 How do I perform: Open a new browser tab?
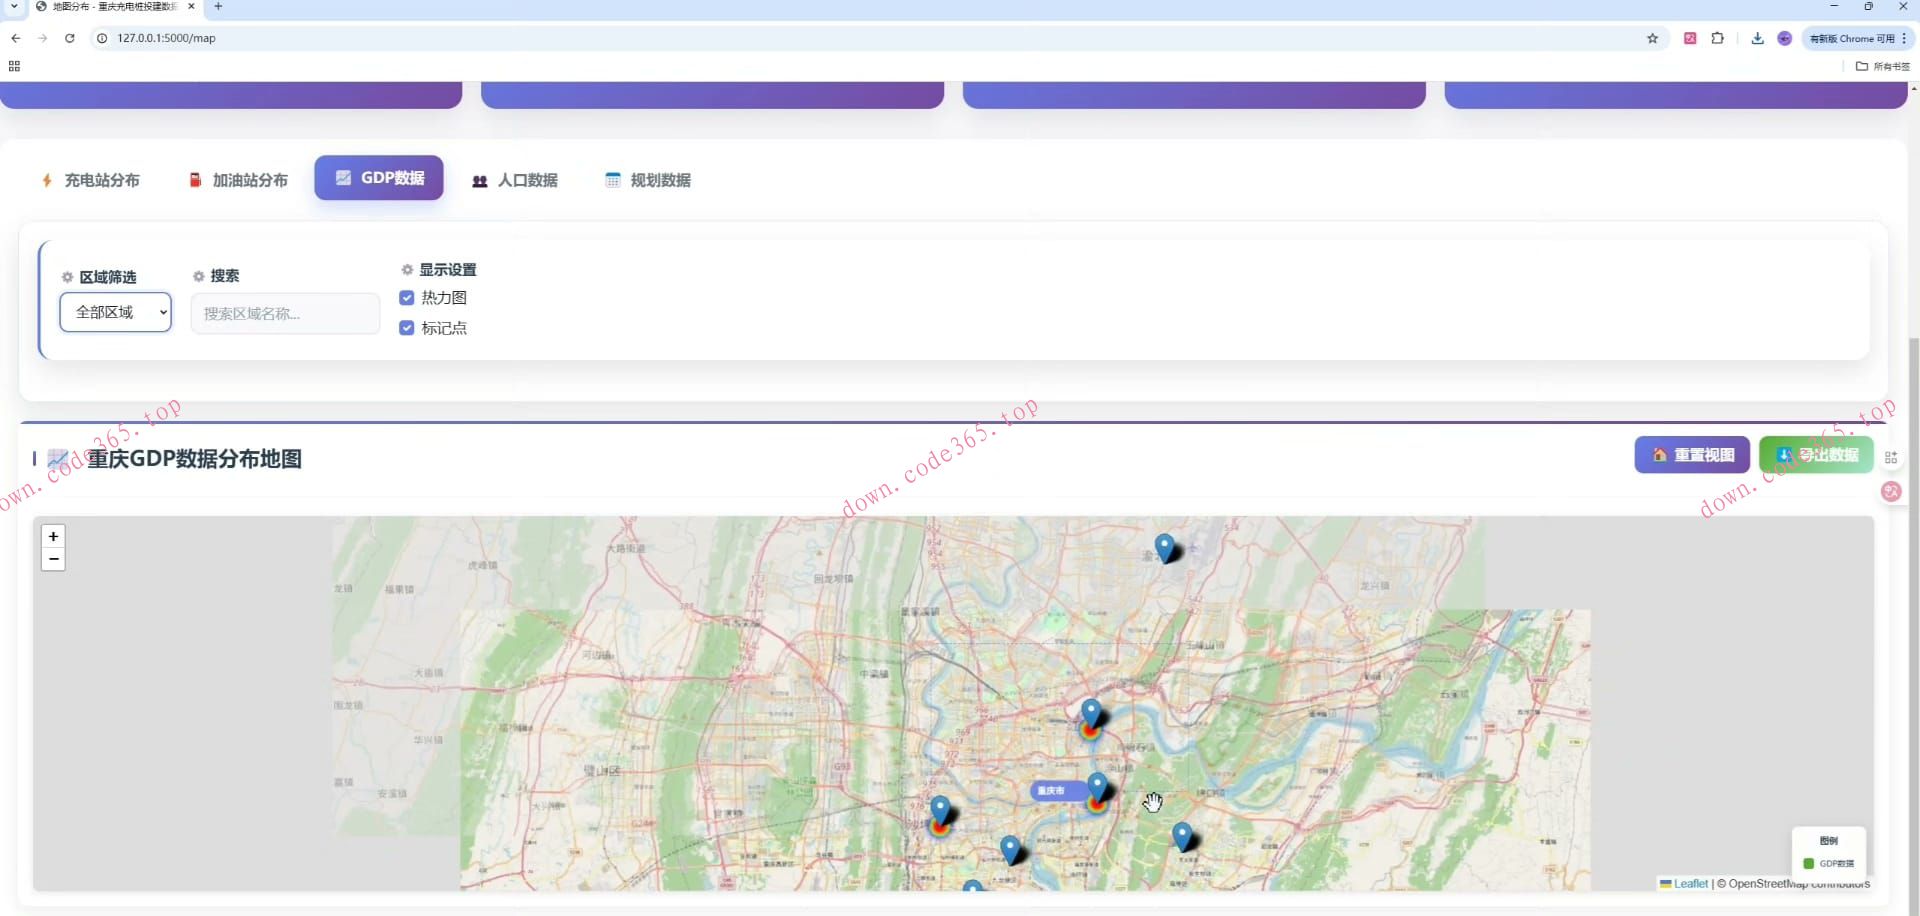(218, 6)
